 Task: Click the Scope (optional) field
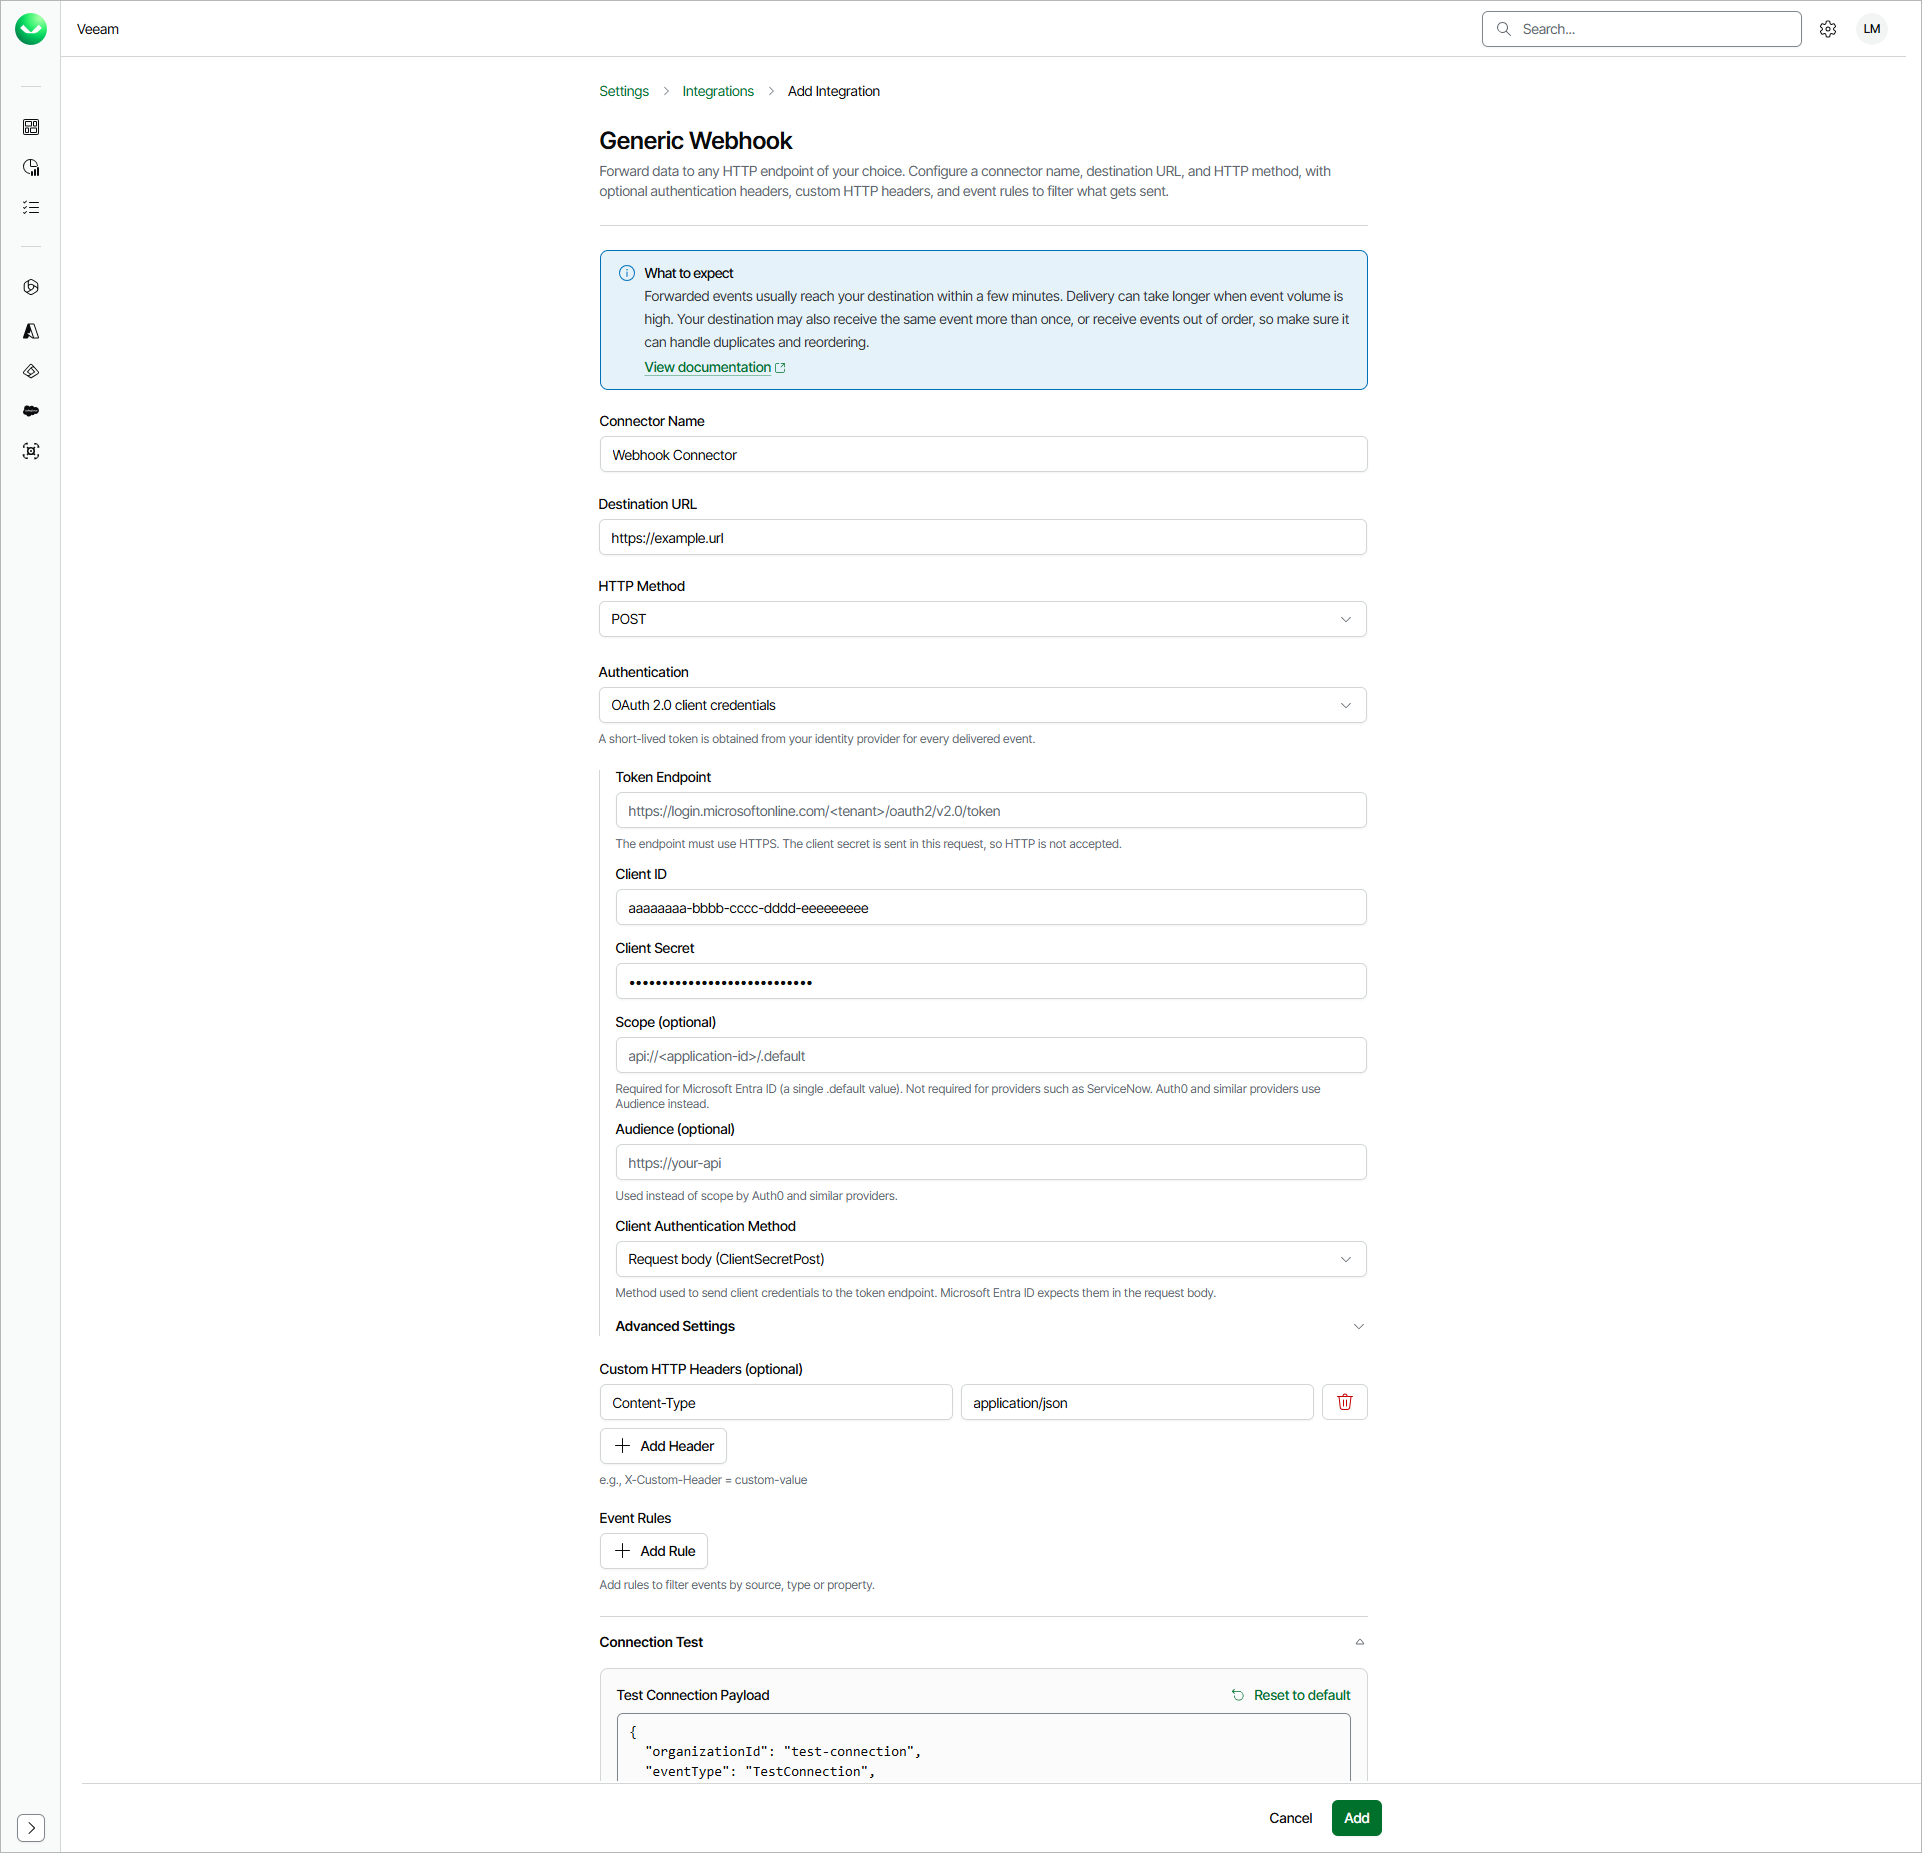991,1055
